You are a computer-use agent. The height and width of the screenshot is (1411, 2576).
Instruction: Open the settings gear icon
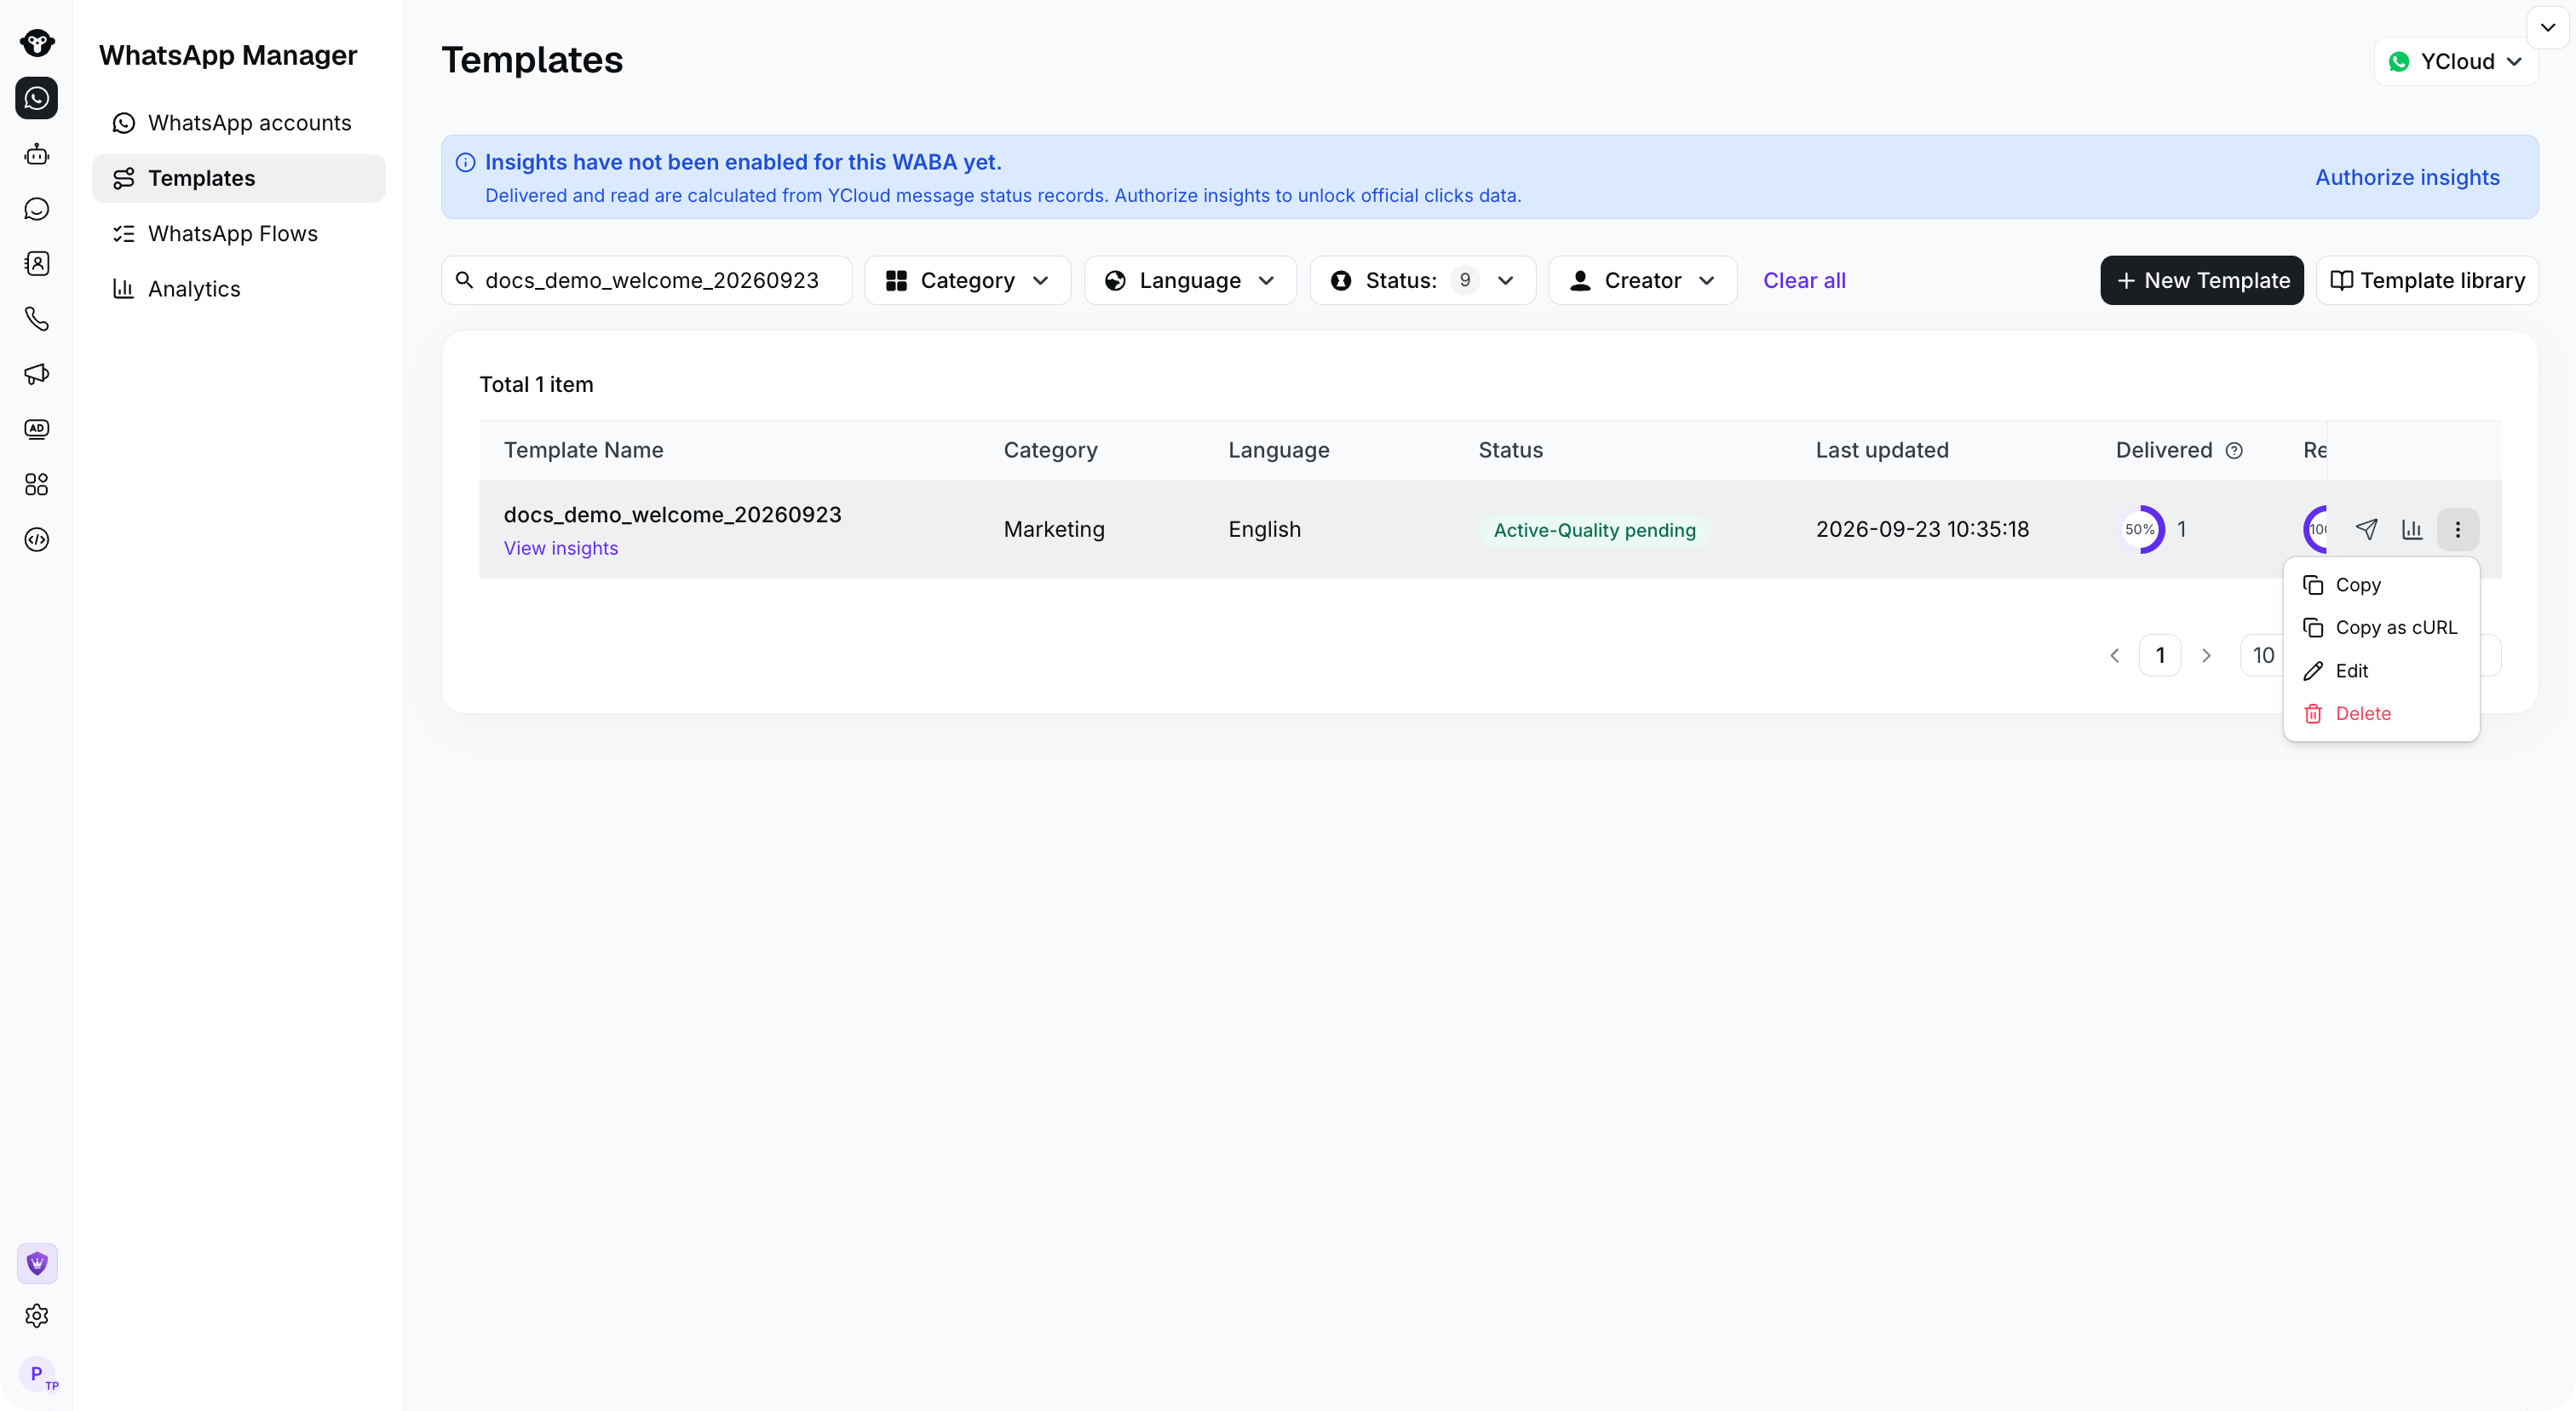click(x=37, y=1316)
